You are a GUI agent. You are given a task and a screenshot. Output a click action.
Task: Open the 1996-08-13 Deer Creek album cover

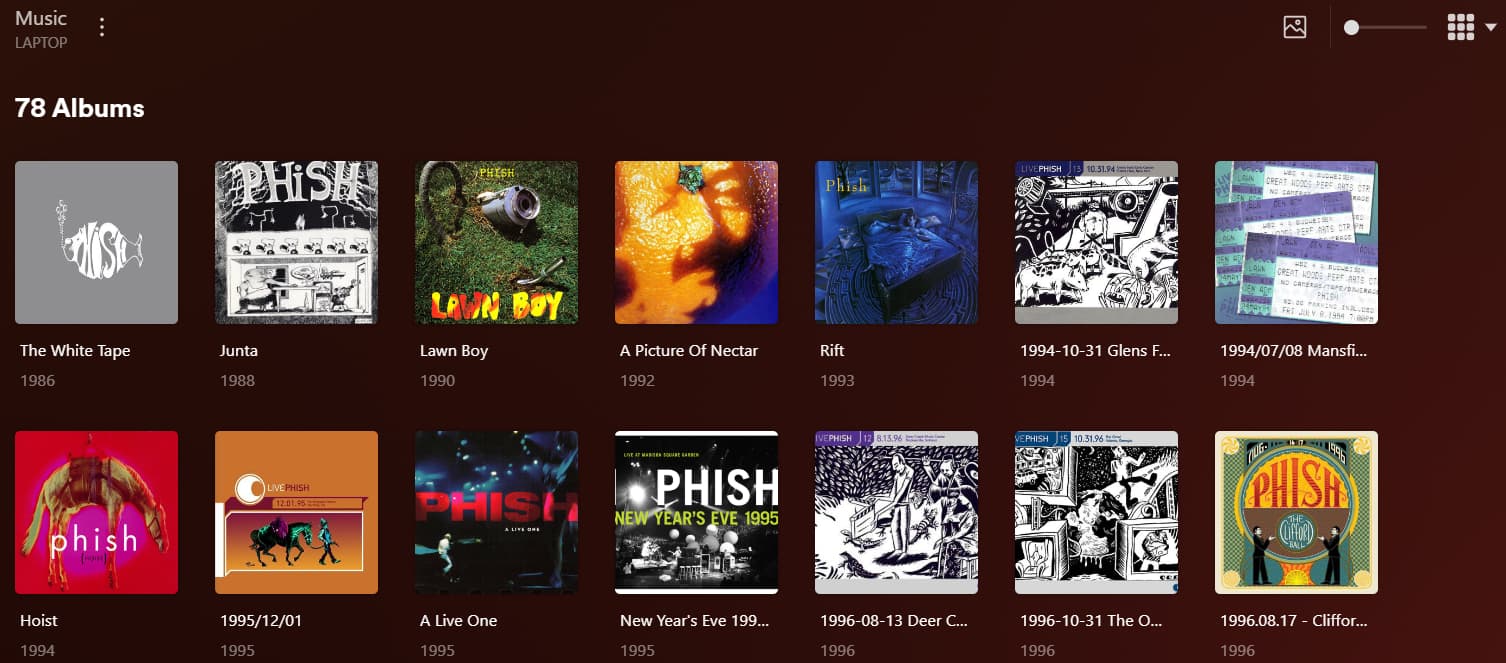pos(896,512)
